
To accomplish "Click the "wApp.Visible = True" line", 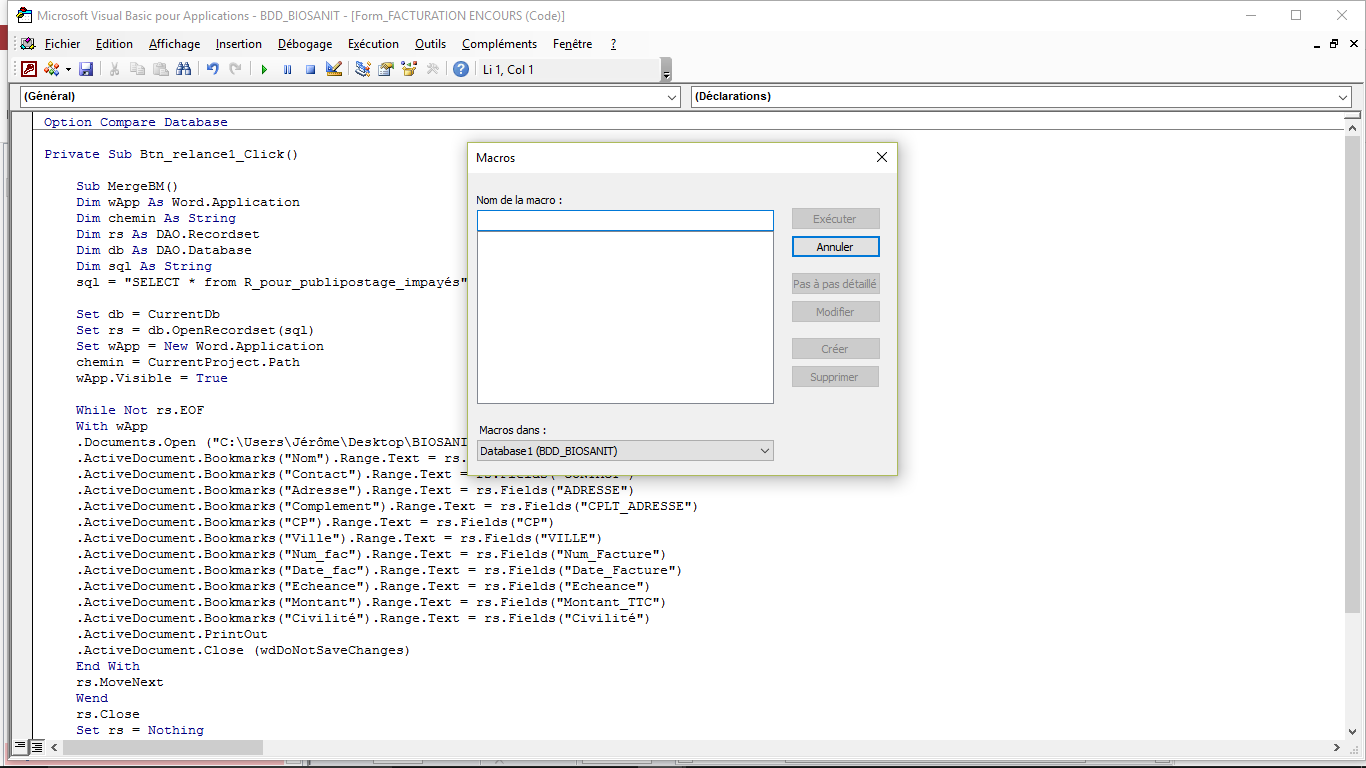I will (x=152, y=378).
